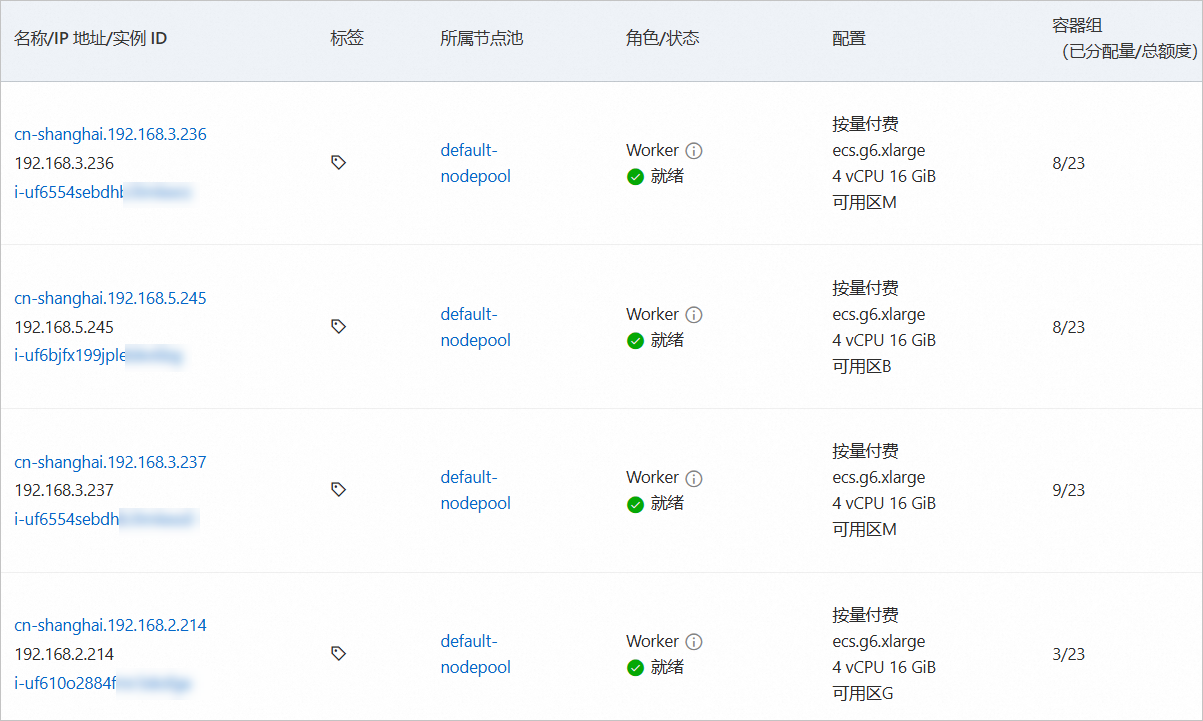This screenshot has width=1203, height=721.
Task: Open tag icon for node 192.168.3.237
Action: pyautogui.click(x=338, y=489)
